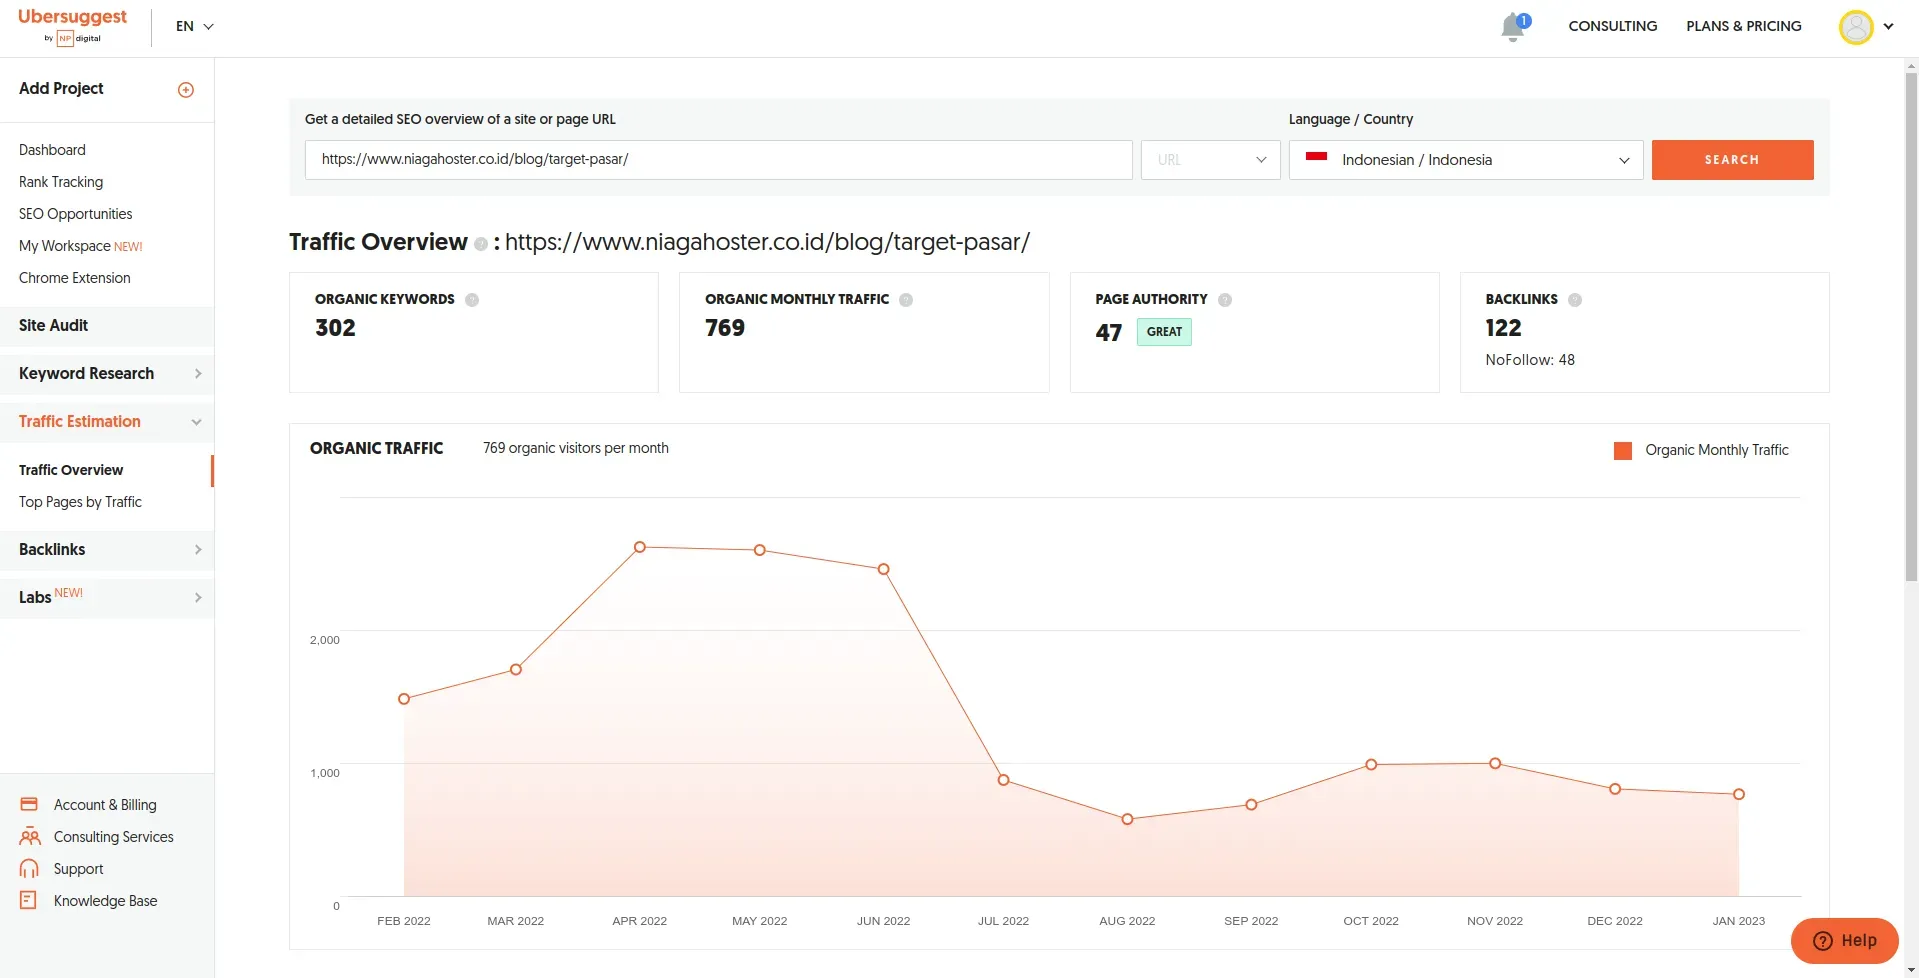Open the Indonesian / Indonesia country dropdown

[x=1465, y=160]
